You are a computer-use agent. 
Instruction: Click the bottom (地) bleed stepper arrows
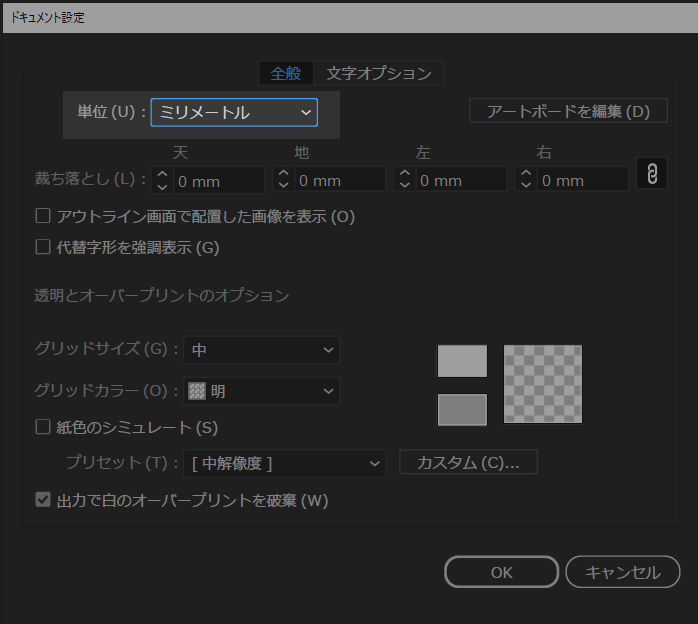pos(283,180)
